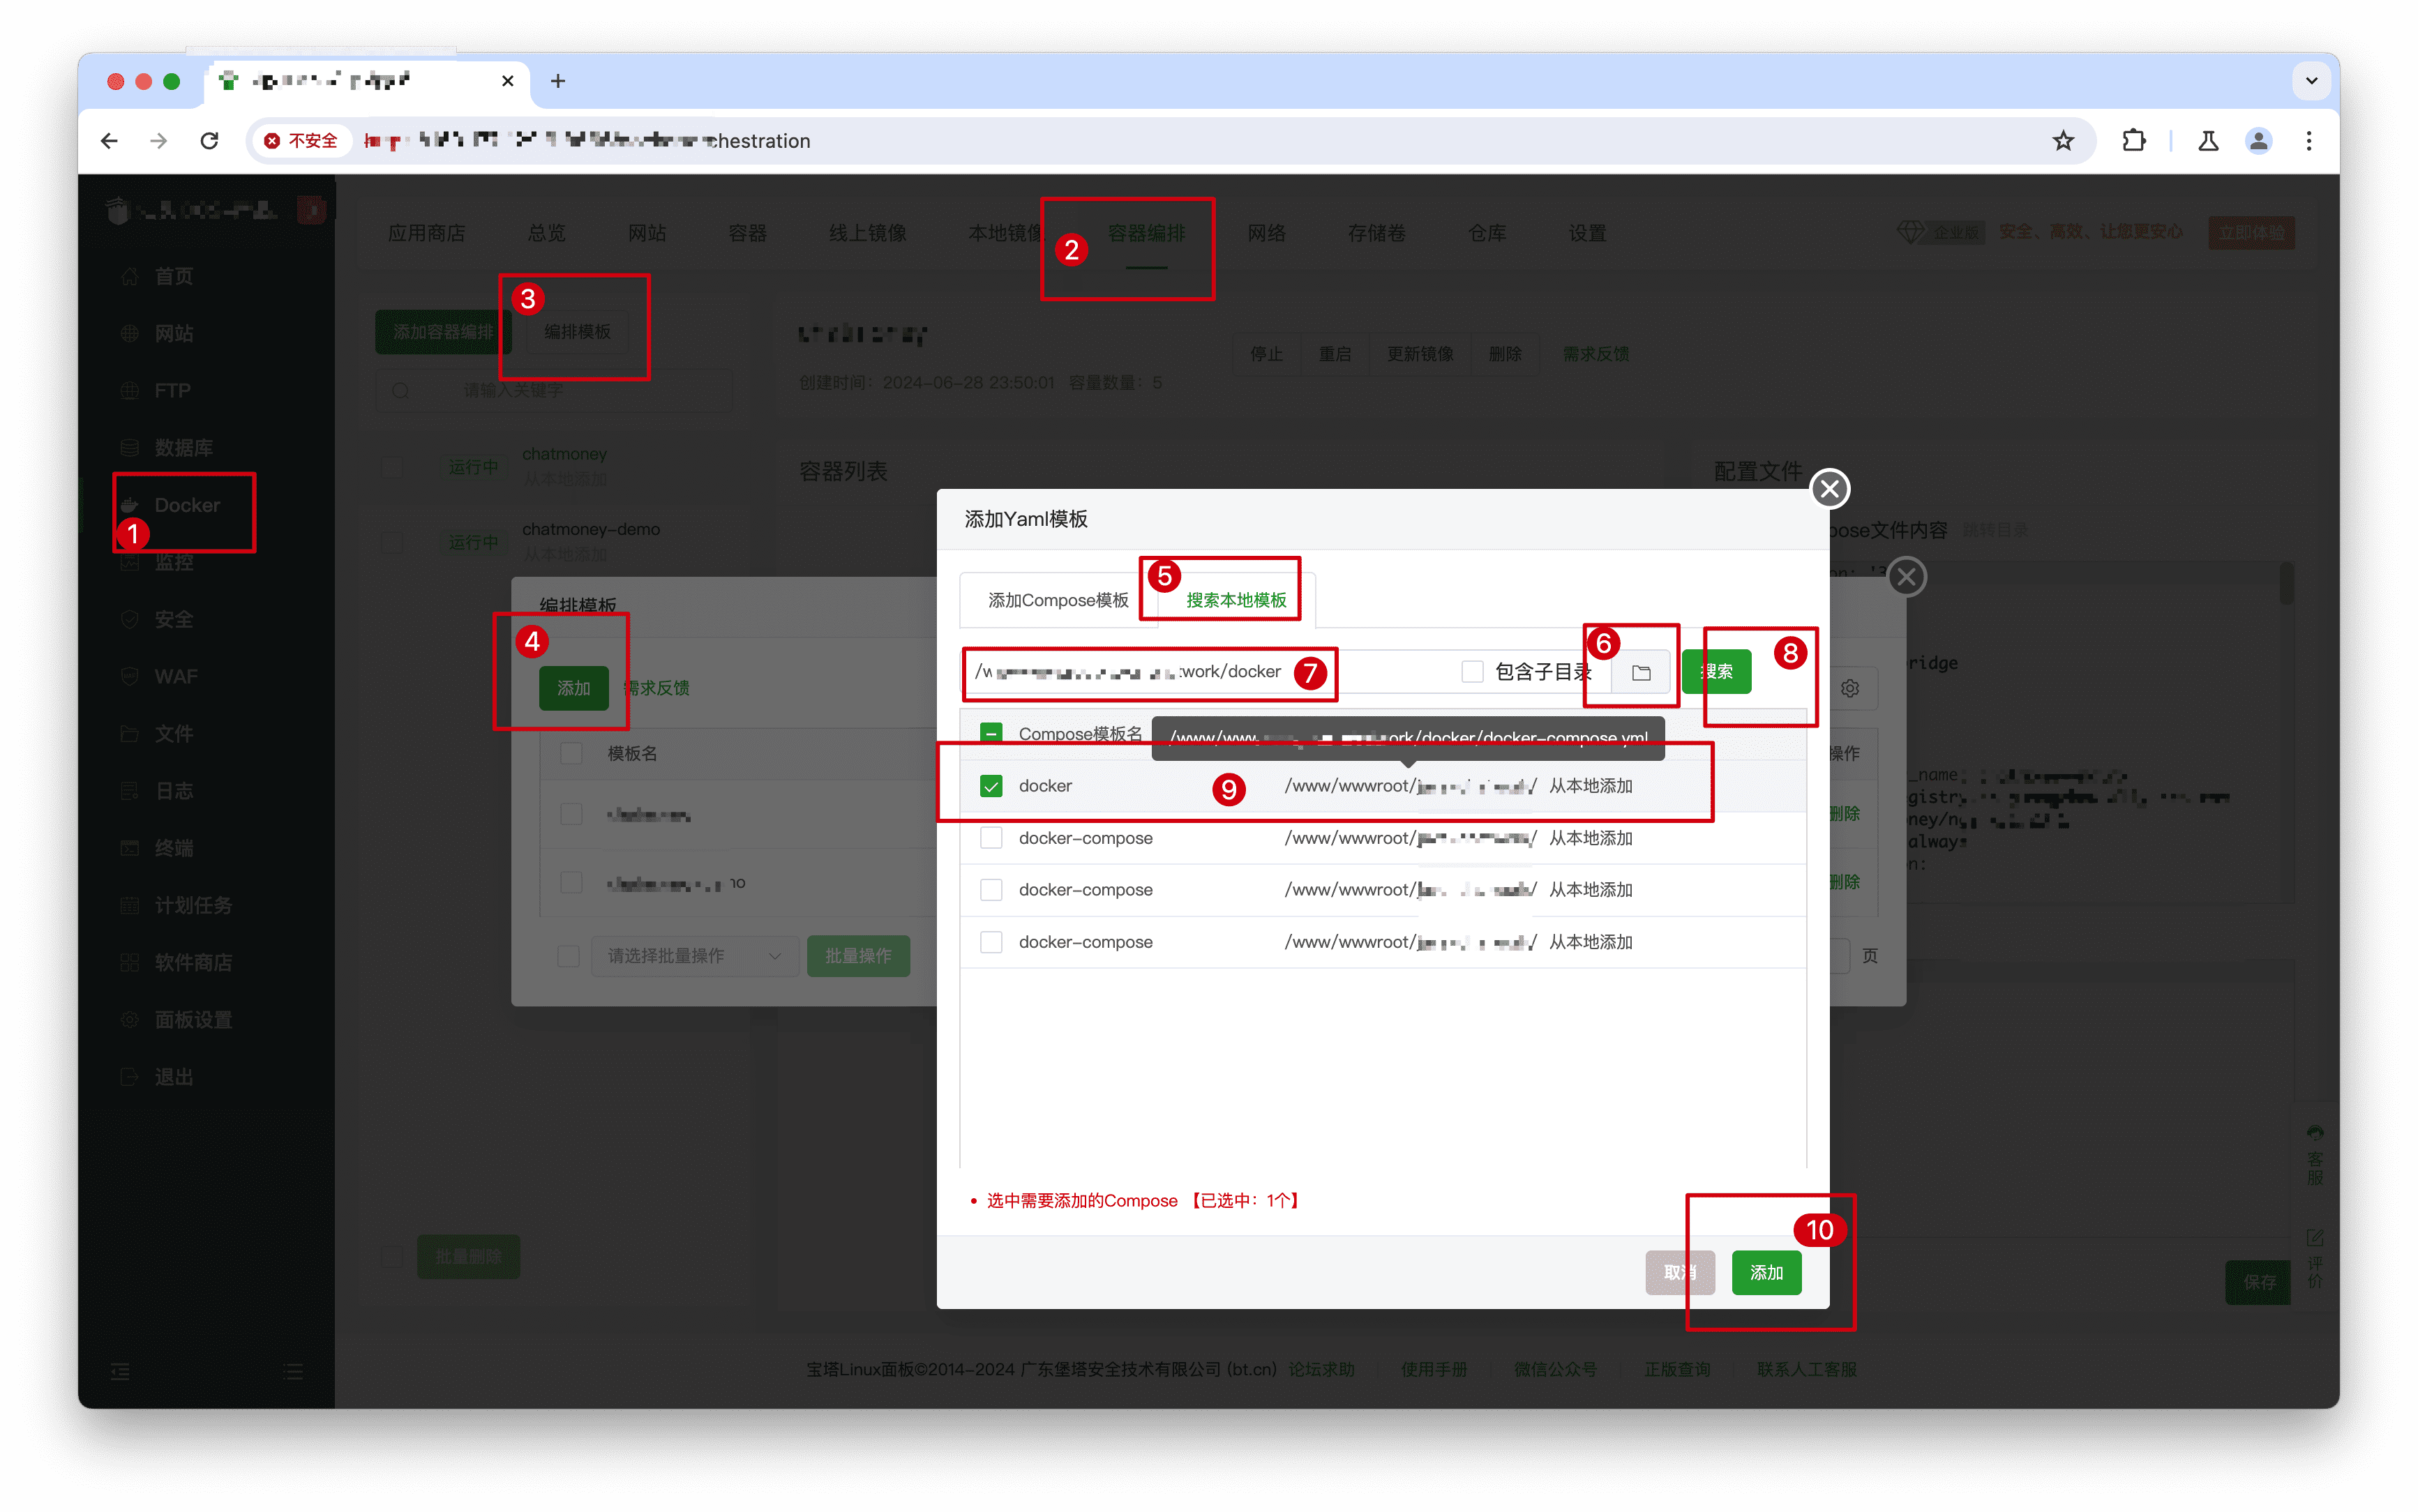Select the 存储卷 top tab
The height and width of the screenshot is (1512, 2418).
click(1376, 233)
